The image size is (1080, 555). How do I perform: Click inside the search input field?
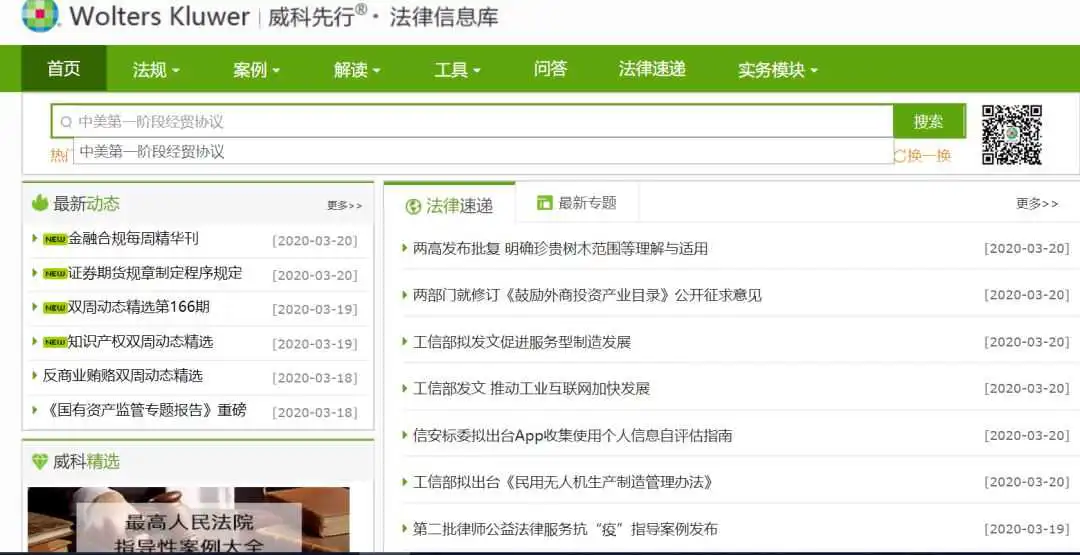coord(472,122)
